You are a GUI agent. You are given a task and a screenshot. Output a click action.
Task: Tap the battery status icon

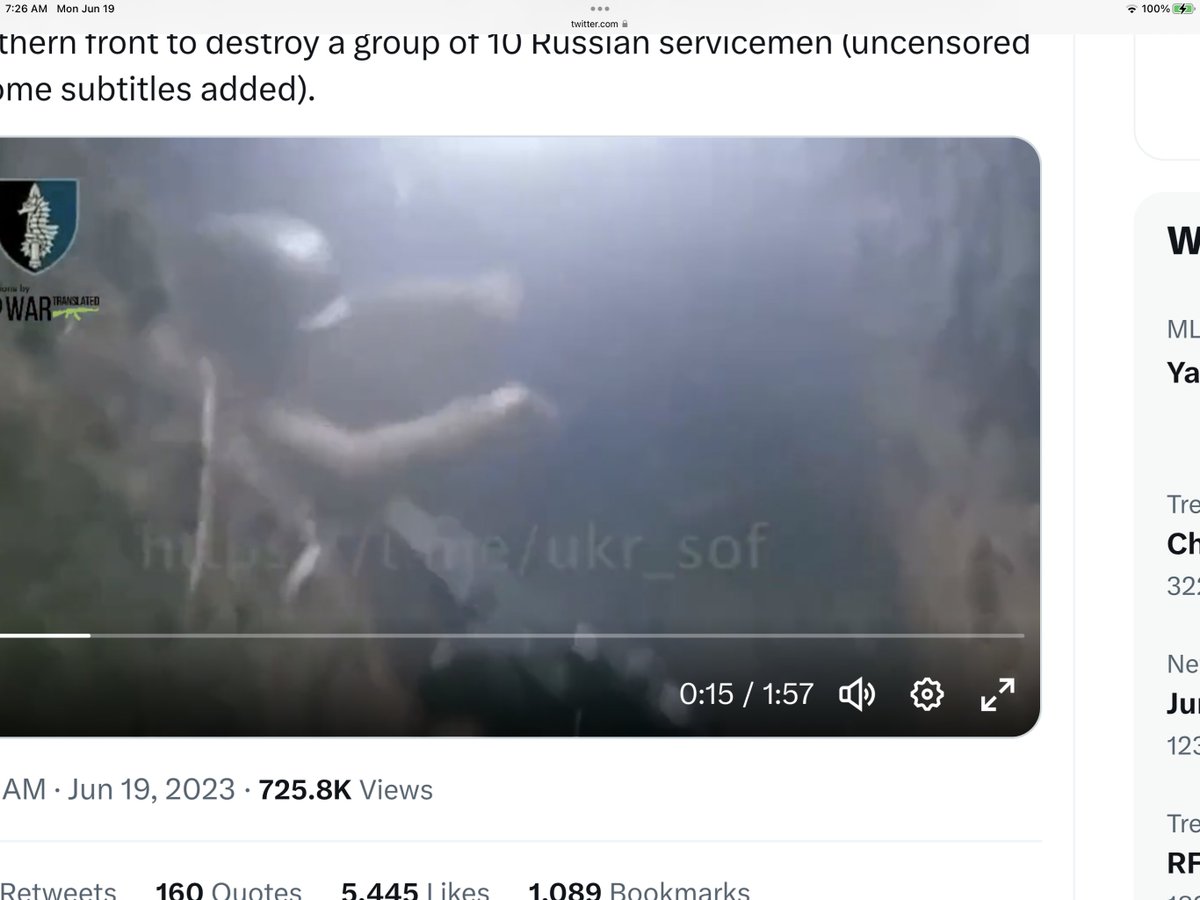[1181, 9]
